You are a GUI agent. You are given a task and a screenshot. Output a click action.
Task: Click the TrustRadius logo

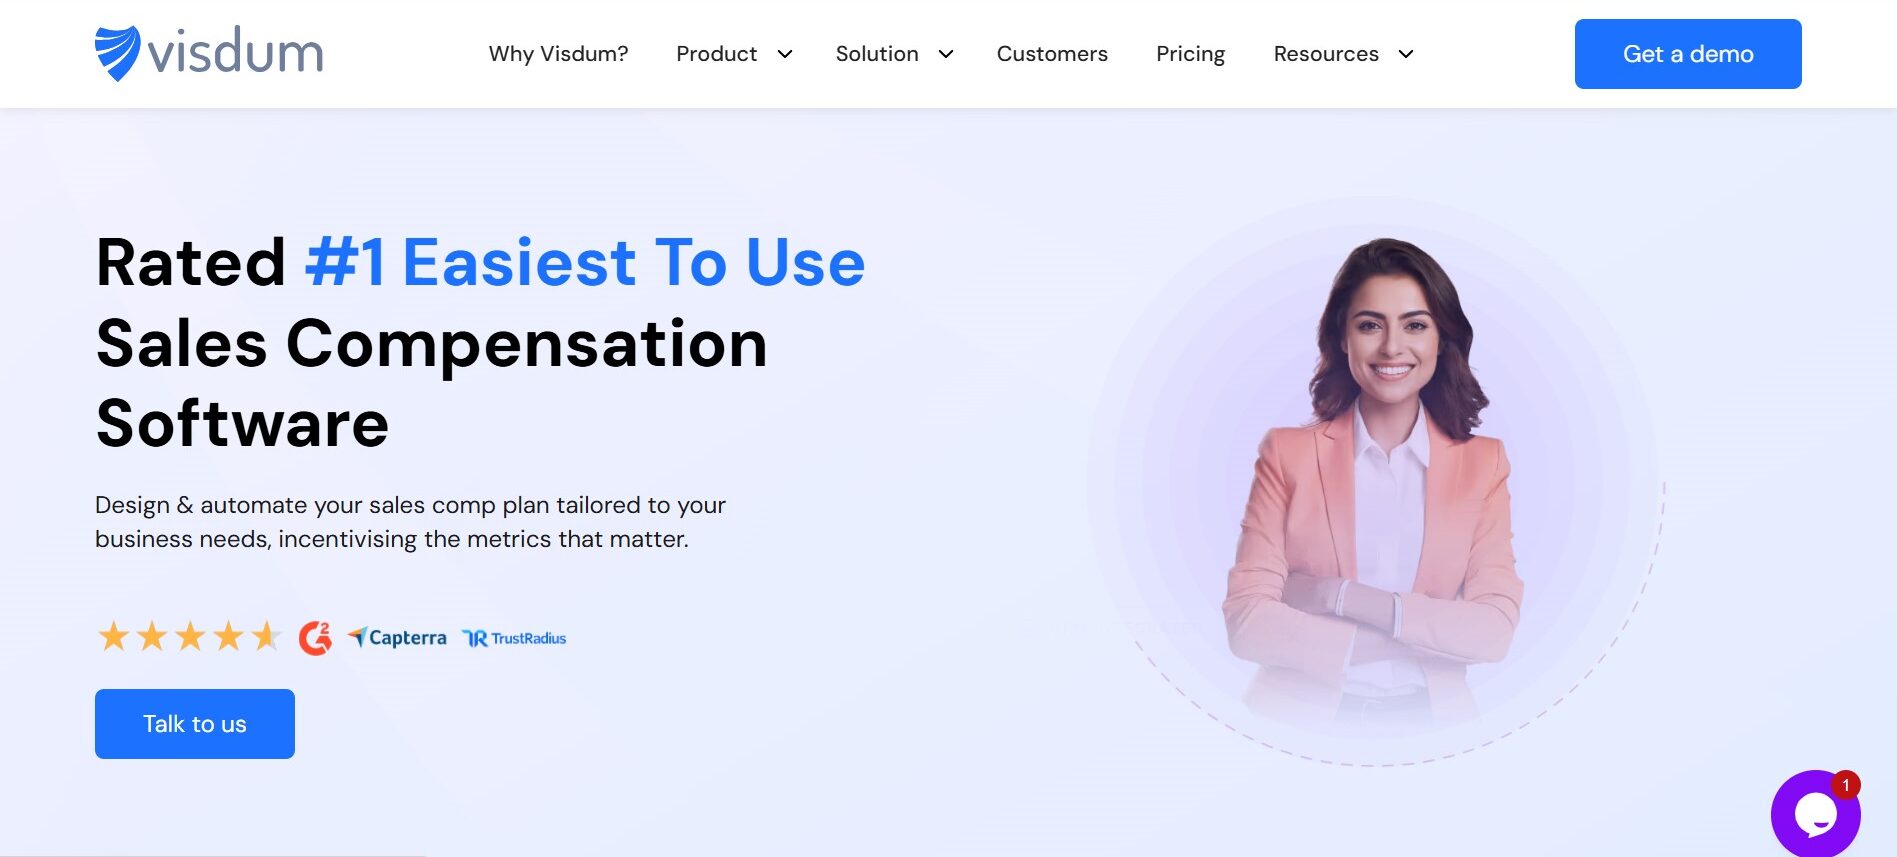pos(514,638)
